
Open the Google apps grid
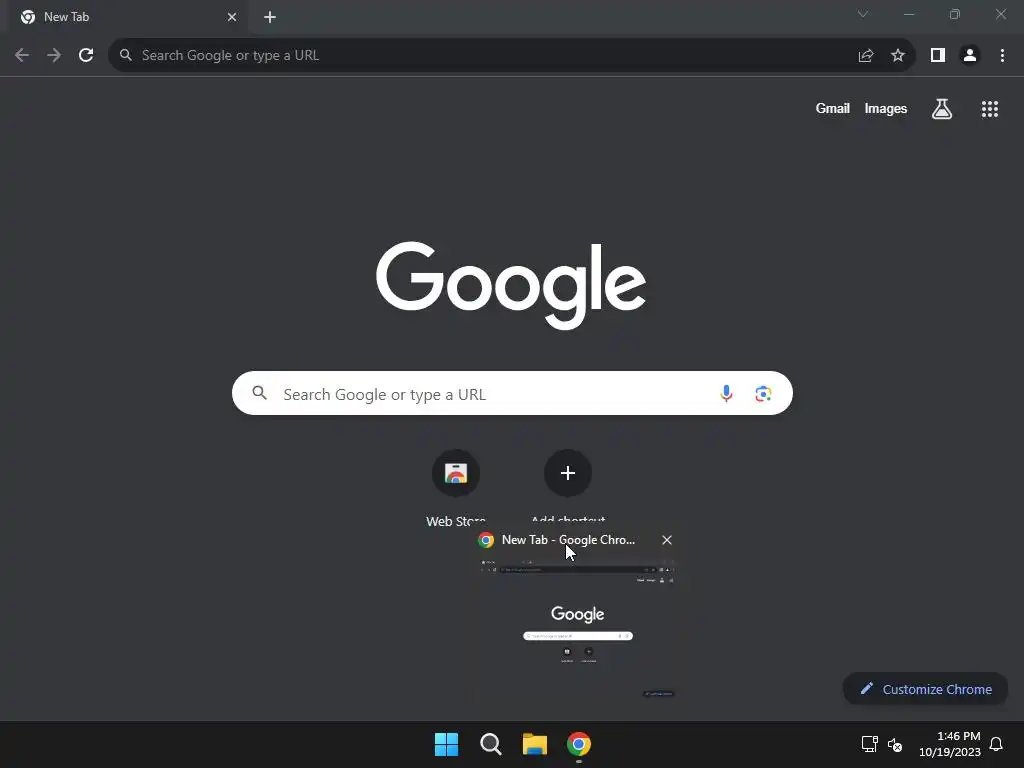[990, 109]
